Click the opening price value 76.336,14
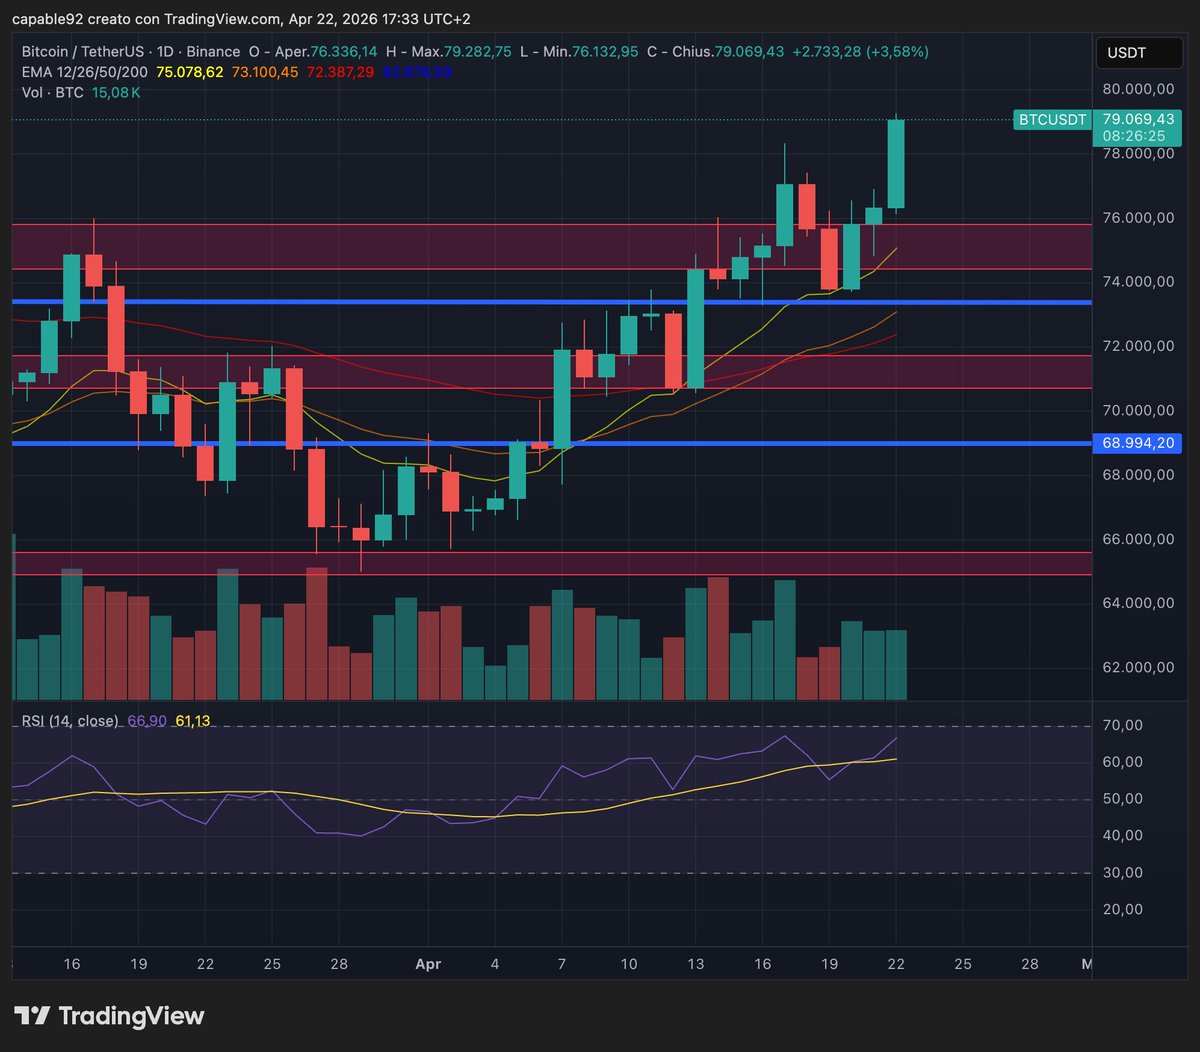The image size is (1200, 1052). (343, 52)
